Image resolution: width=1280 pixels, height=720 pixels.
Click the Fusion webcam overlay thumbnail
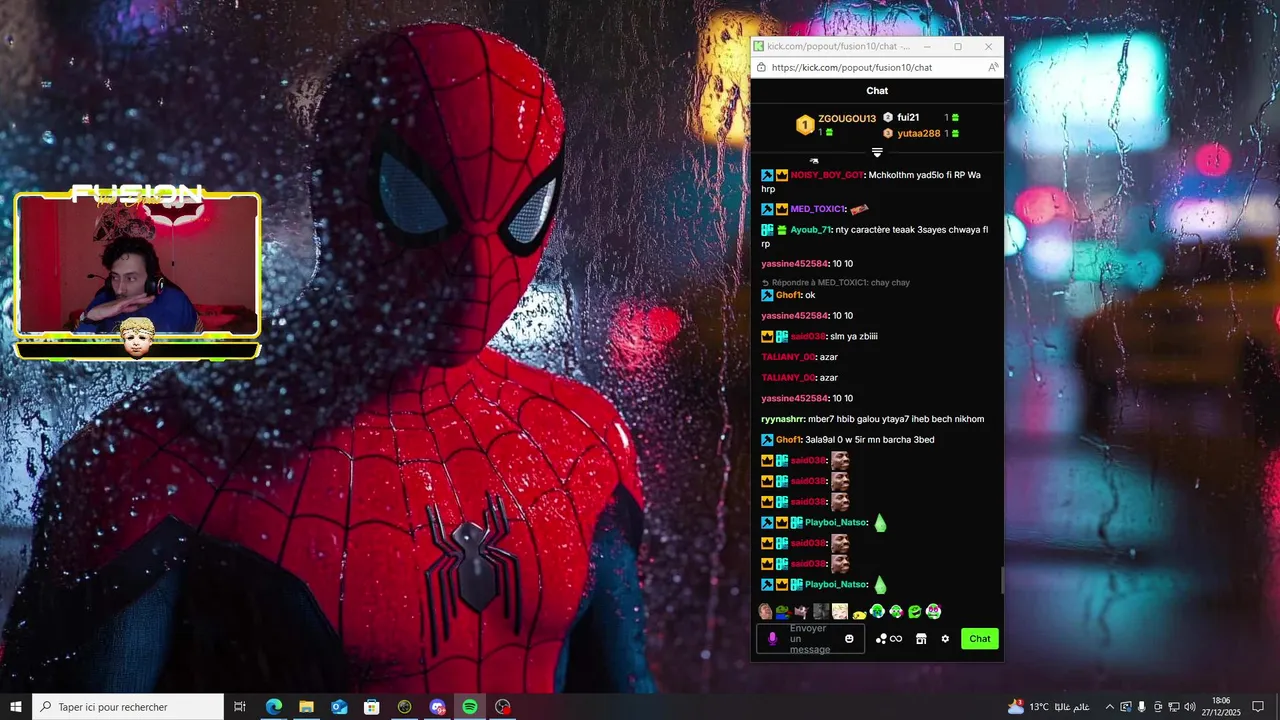137,272
